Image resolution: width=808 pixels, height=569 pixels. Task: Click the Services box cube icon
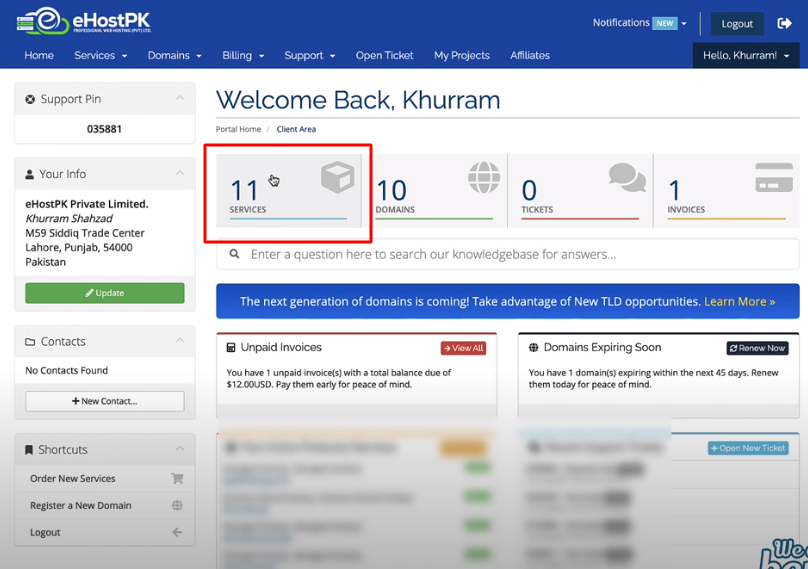pos(338,177)
